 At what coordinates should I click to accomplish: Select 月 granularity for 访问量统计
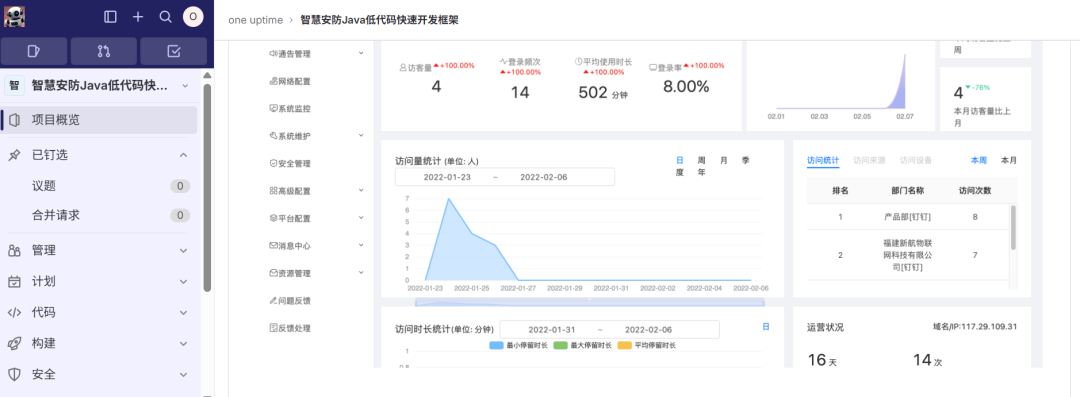click(x=723, y=160)
